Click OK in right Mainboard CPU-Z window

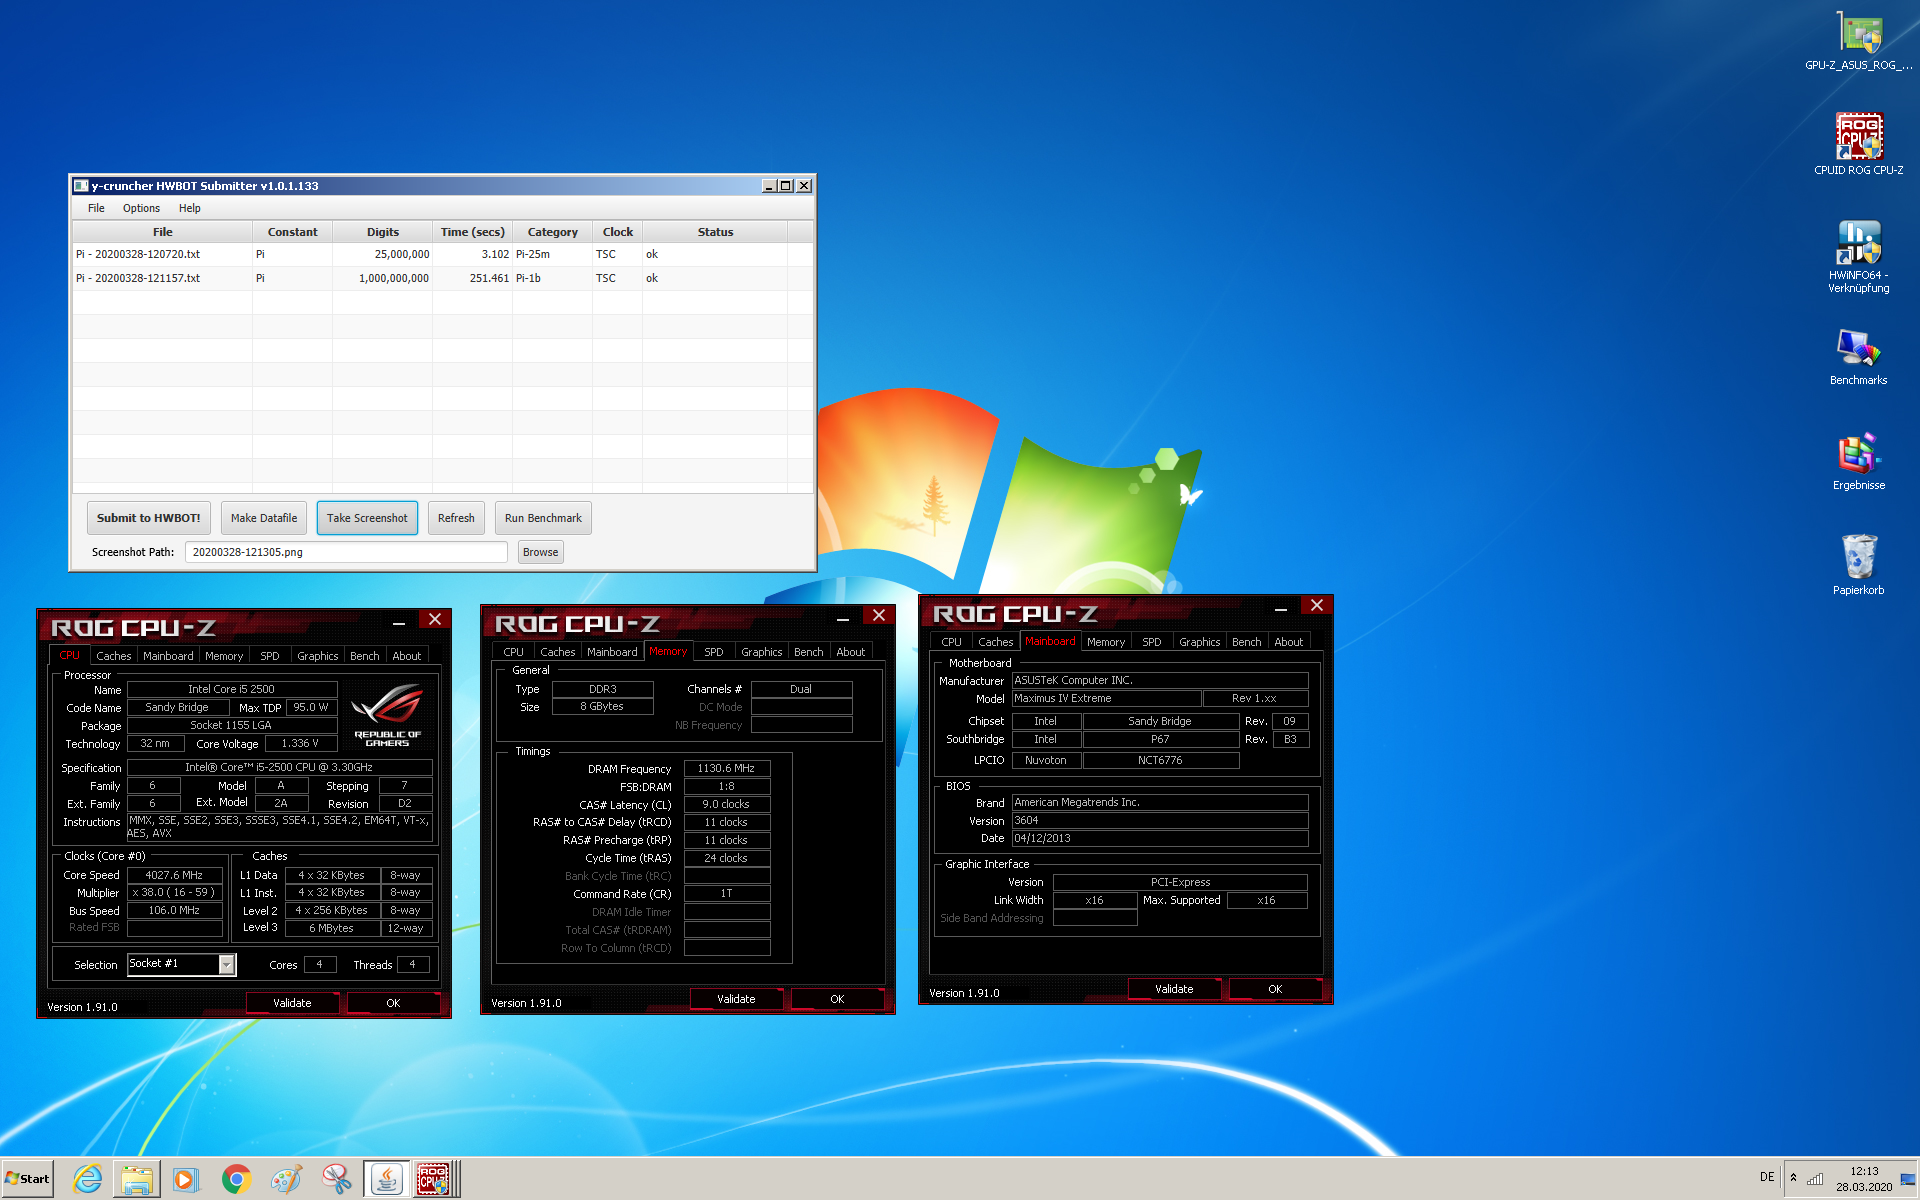pyautogui.click(x=1275, y=989)
